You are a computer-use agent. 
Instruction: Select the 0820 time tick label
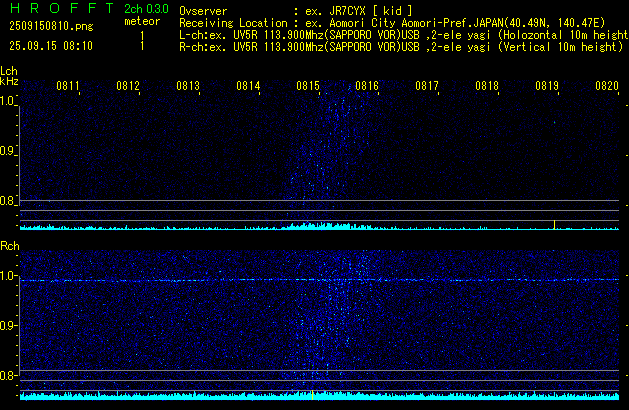(x=607, y=86)
